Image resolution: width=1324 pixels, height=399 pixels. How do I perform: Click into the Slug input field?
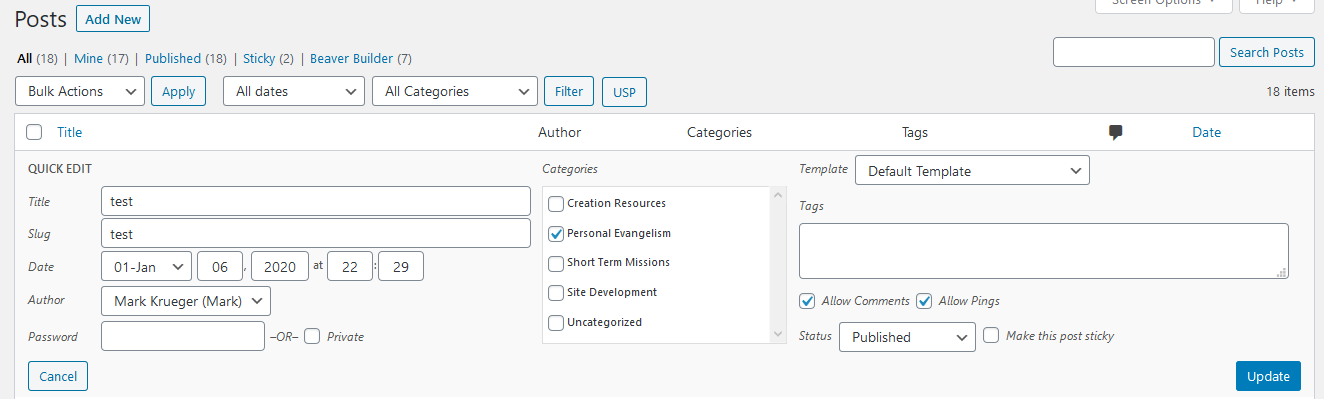pyautogui.click(x=316, y=234)
